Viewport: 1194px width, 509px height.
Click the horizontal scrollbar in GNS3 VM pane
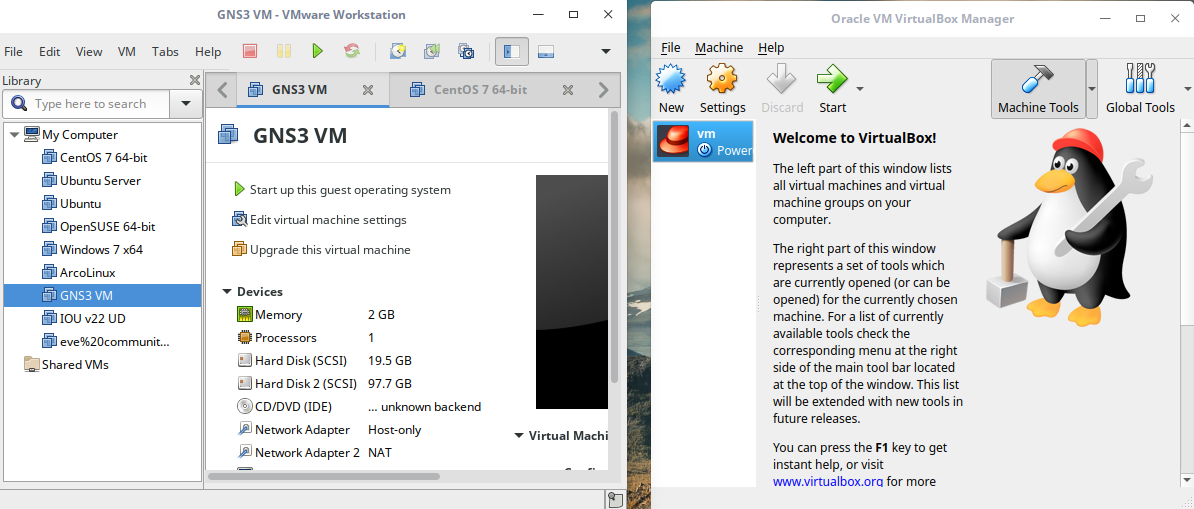[324, 476]
